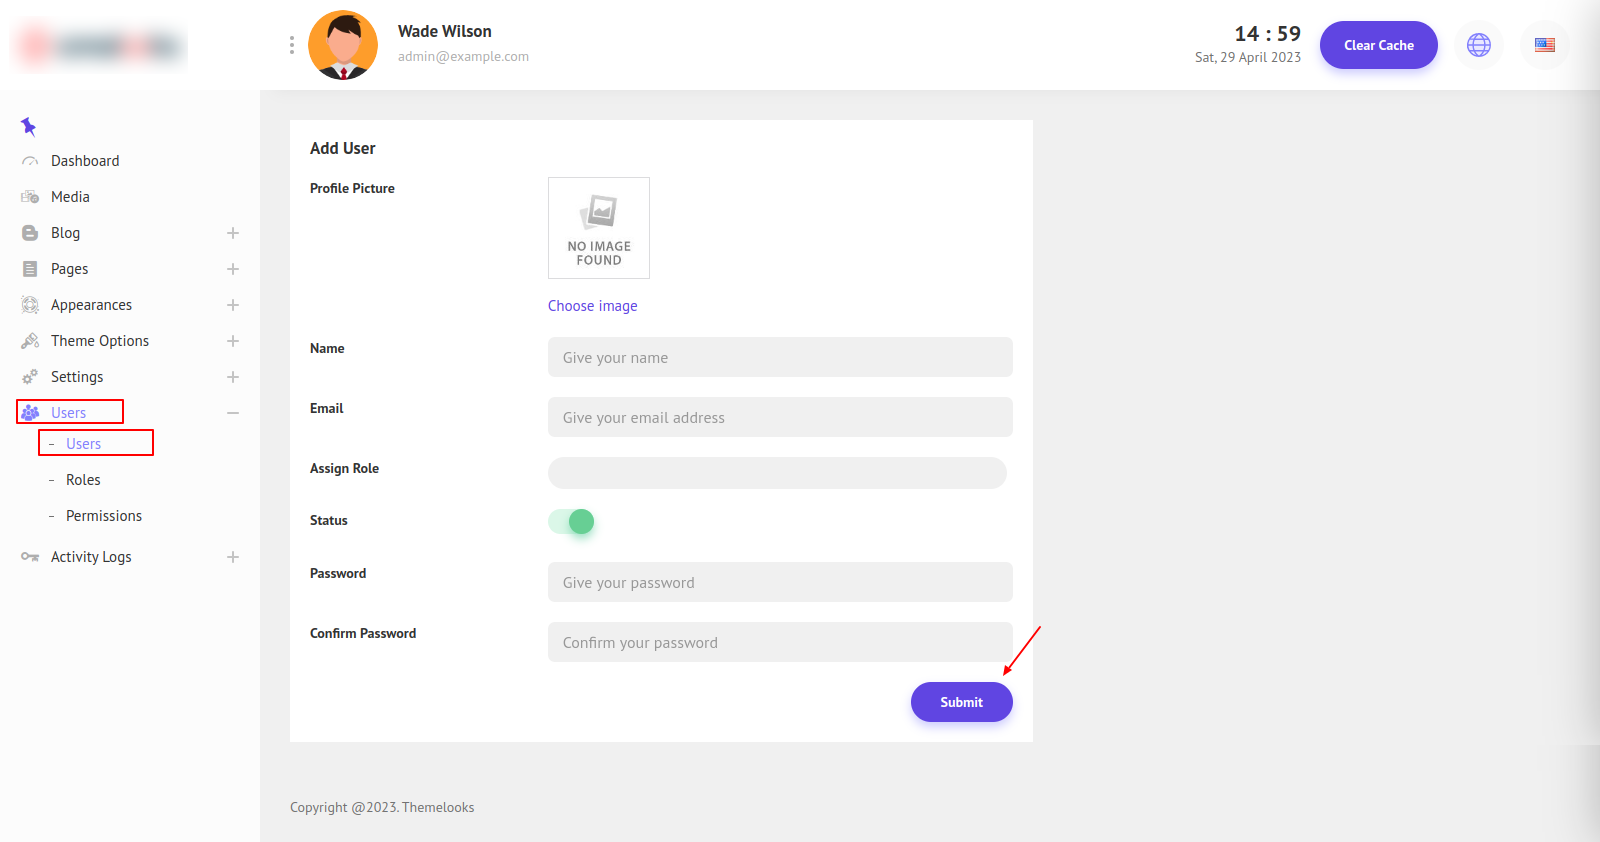The width and height of the screenshot is (1600, 842).
Task: Open the Assign Role dropdown
Action: [777, 473]
